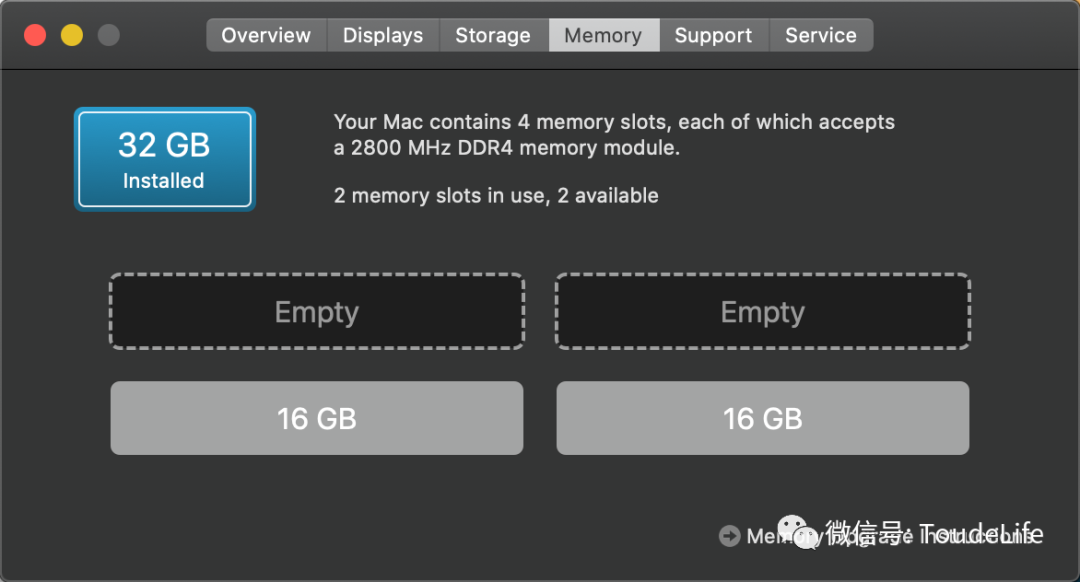Open the Service tab

click(820, 35)
